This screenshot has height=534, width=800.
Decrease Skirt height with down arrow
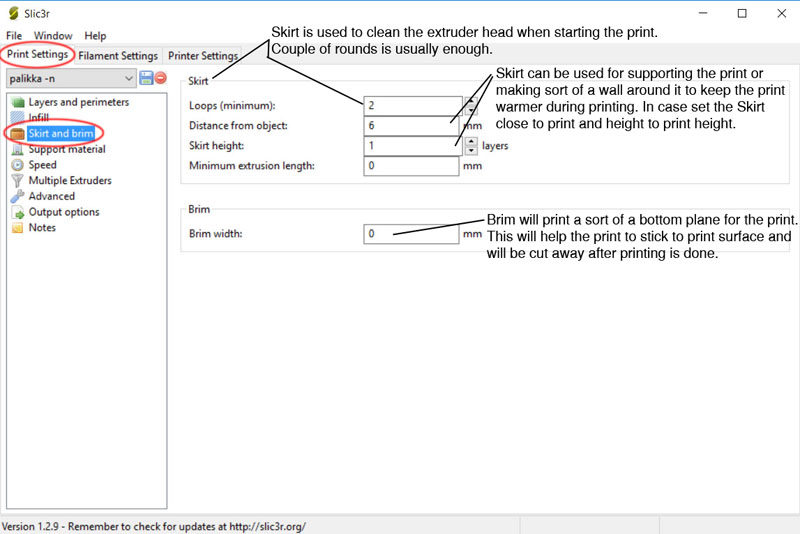[x=471, y=151]
